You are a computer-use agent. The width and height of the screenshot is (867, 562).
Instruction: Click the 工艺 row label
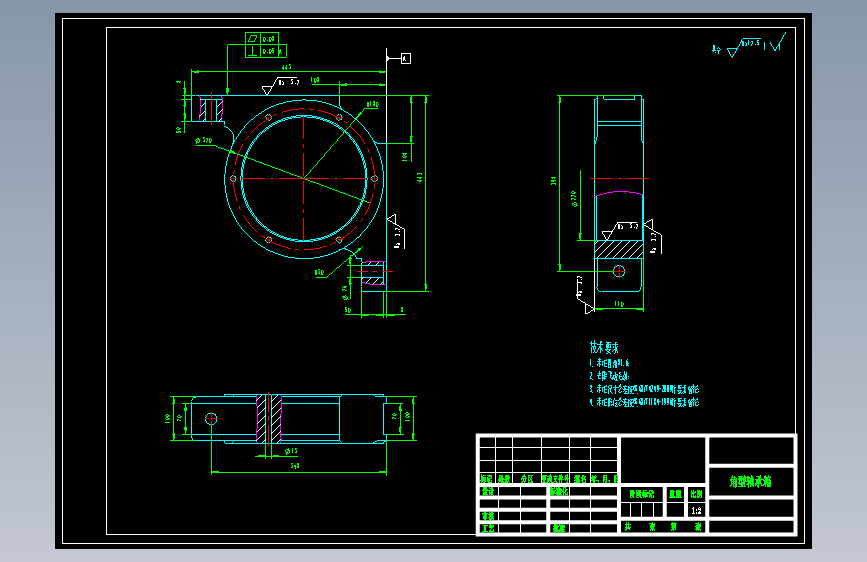[x=488, y=528]
